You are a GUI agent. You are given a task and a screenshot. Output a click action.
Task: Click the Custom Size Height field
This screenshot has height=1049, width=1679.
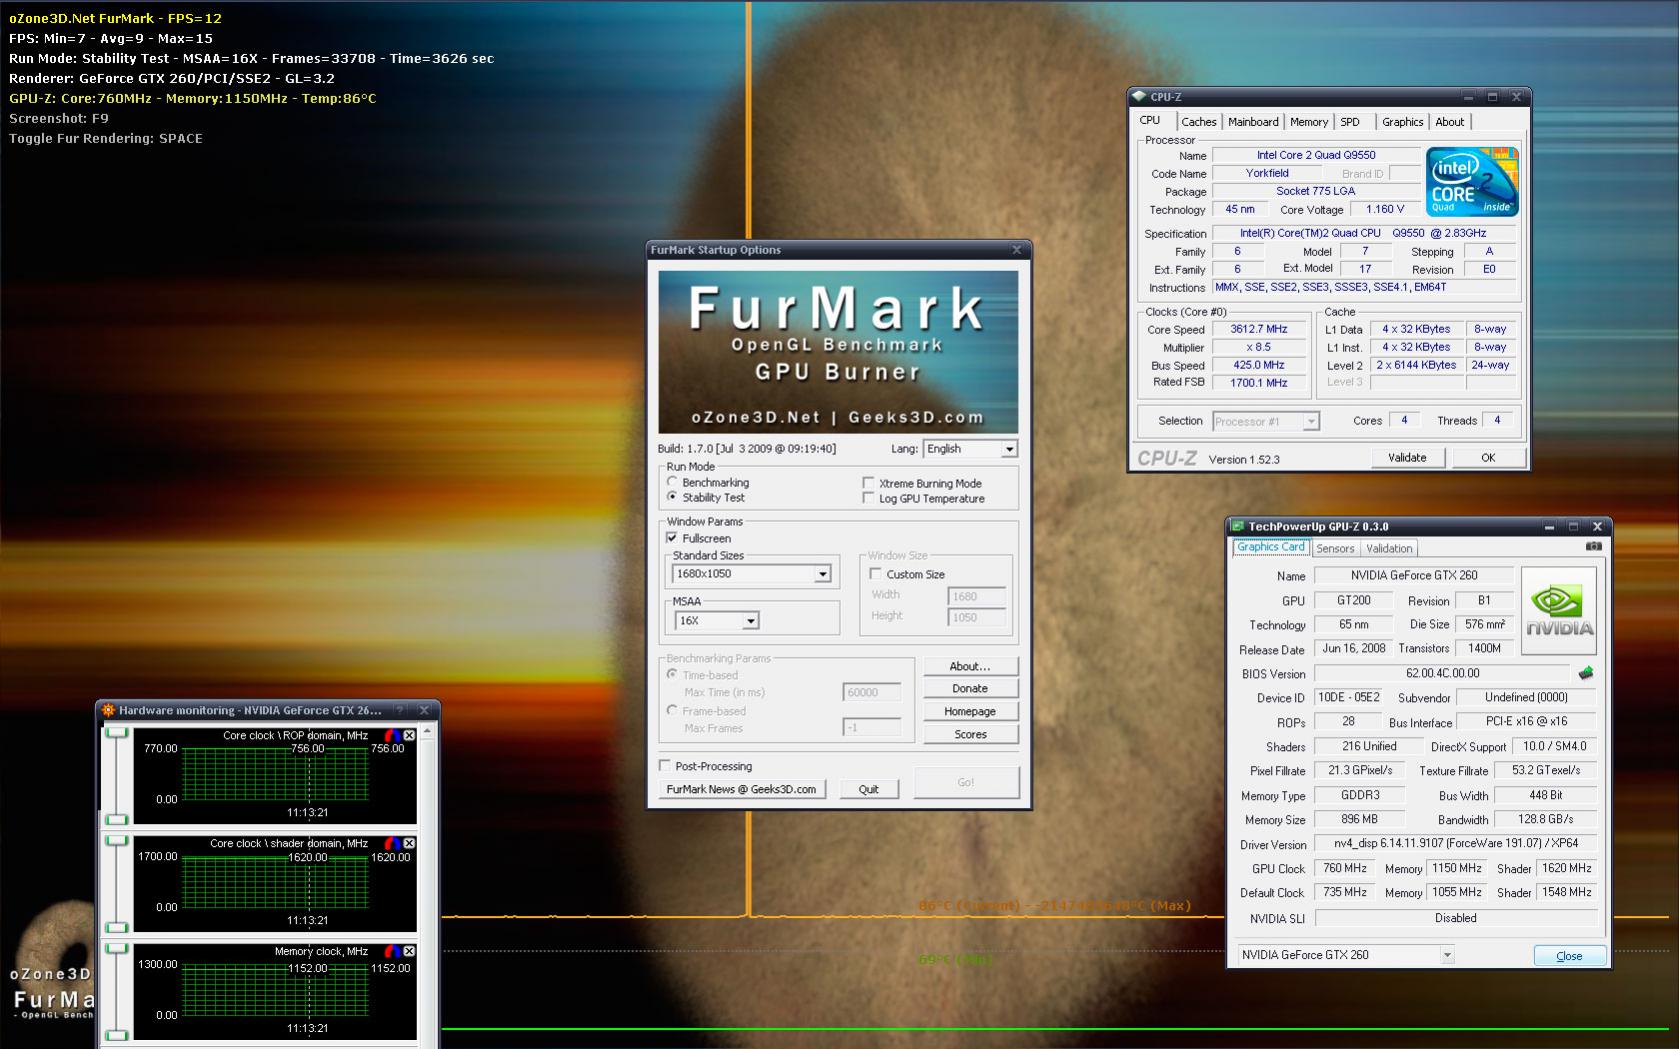click(x=976, y=617)
